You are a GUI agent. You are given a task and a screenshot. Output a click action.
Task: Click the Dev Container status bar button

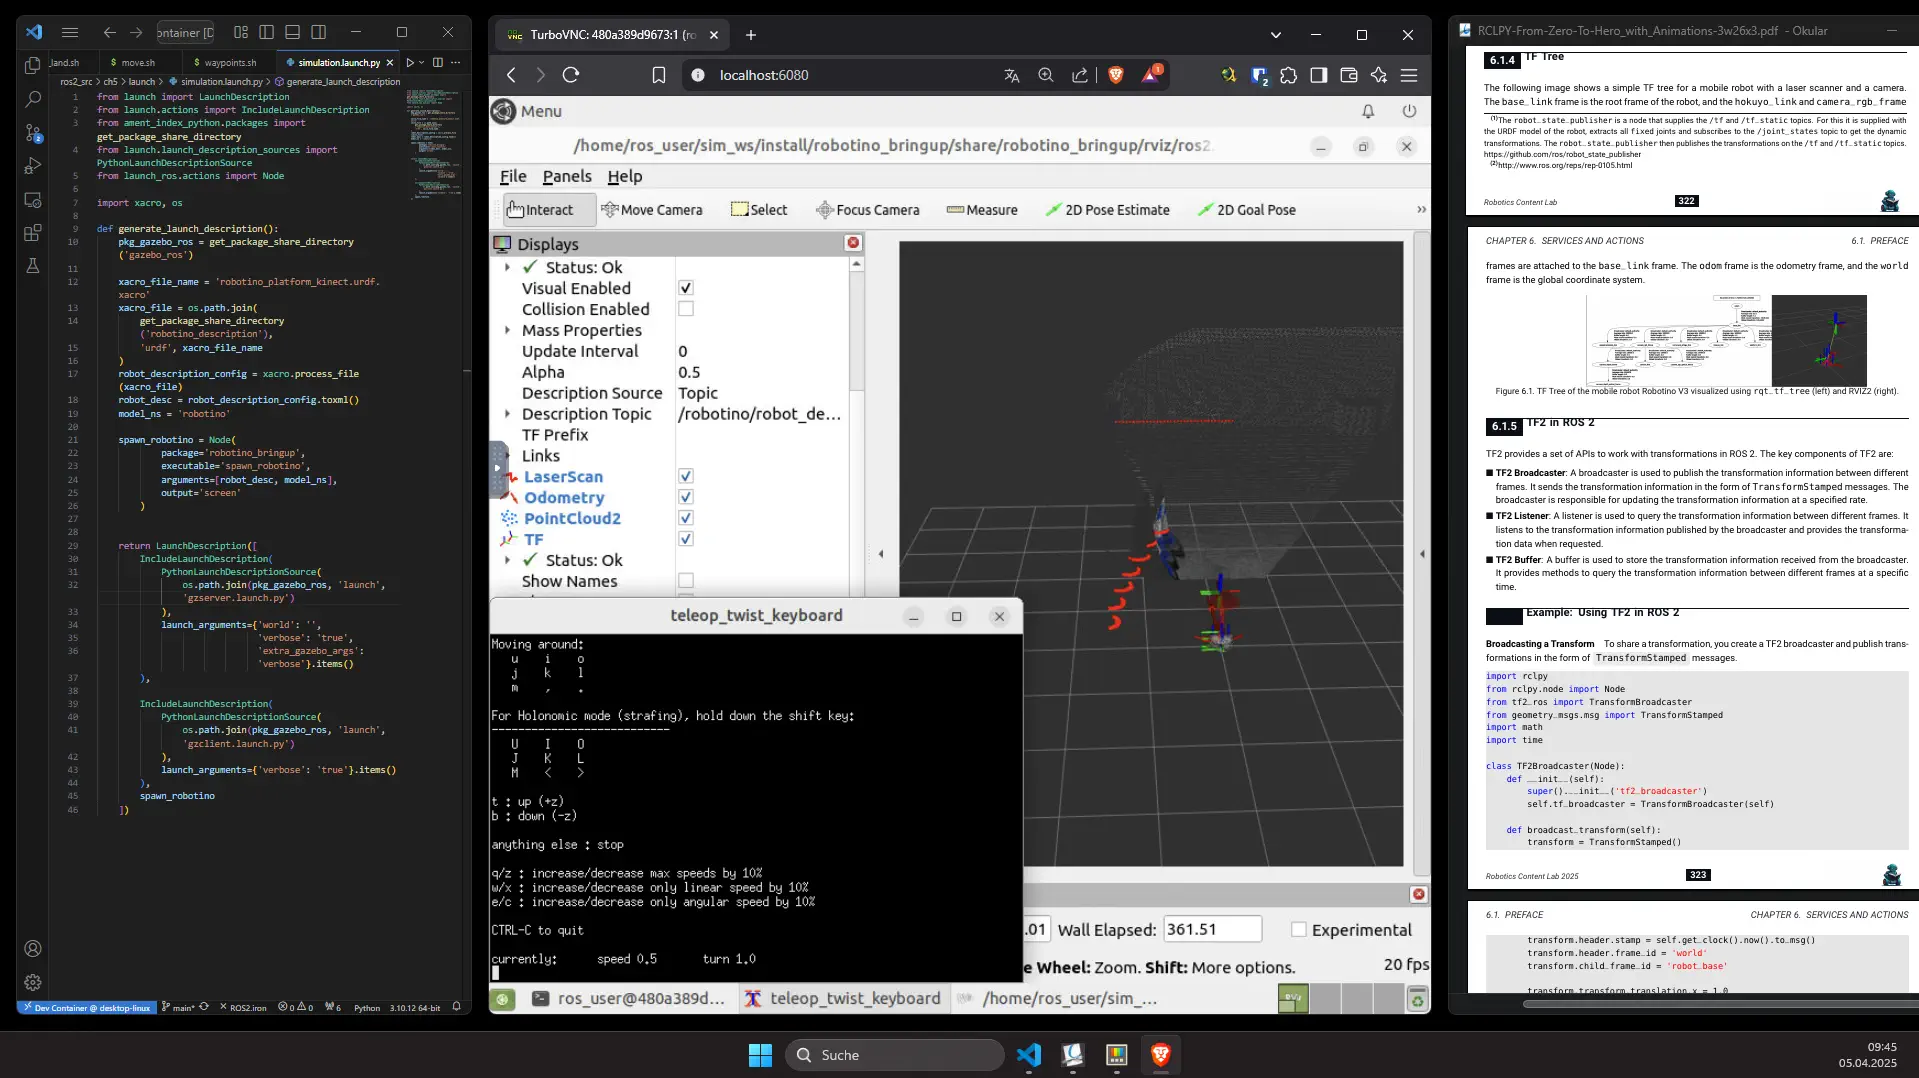(86, 1007)
